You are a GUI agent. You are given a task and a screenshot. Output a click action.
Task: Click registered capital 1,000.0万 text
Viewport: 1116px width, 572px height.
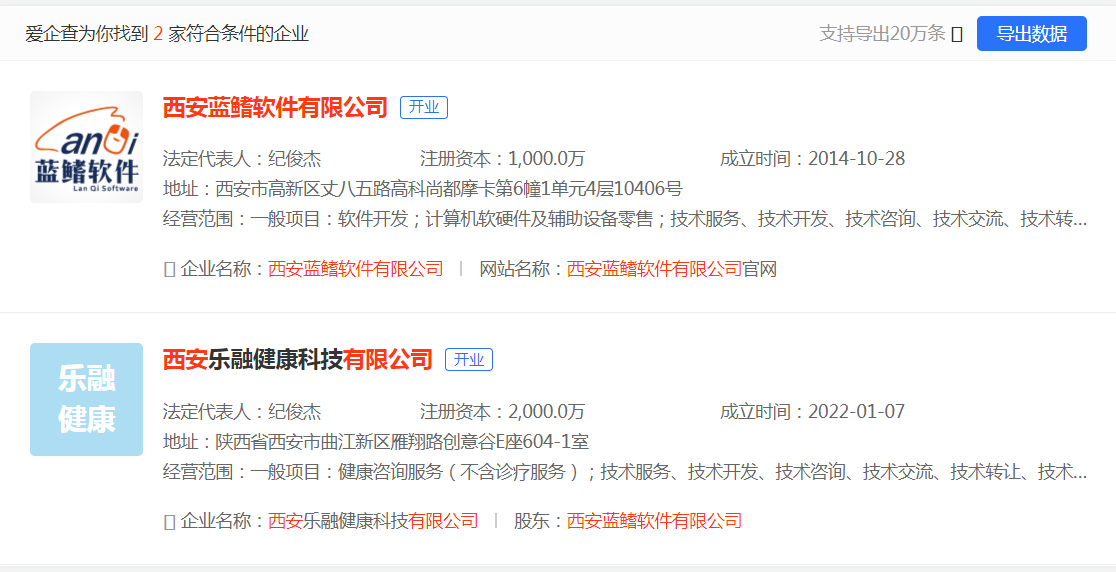click(x=546, y=159)
